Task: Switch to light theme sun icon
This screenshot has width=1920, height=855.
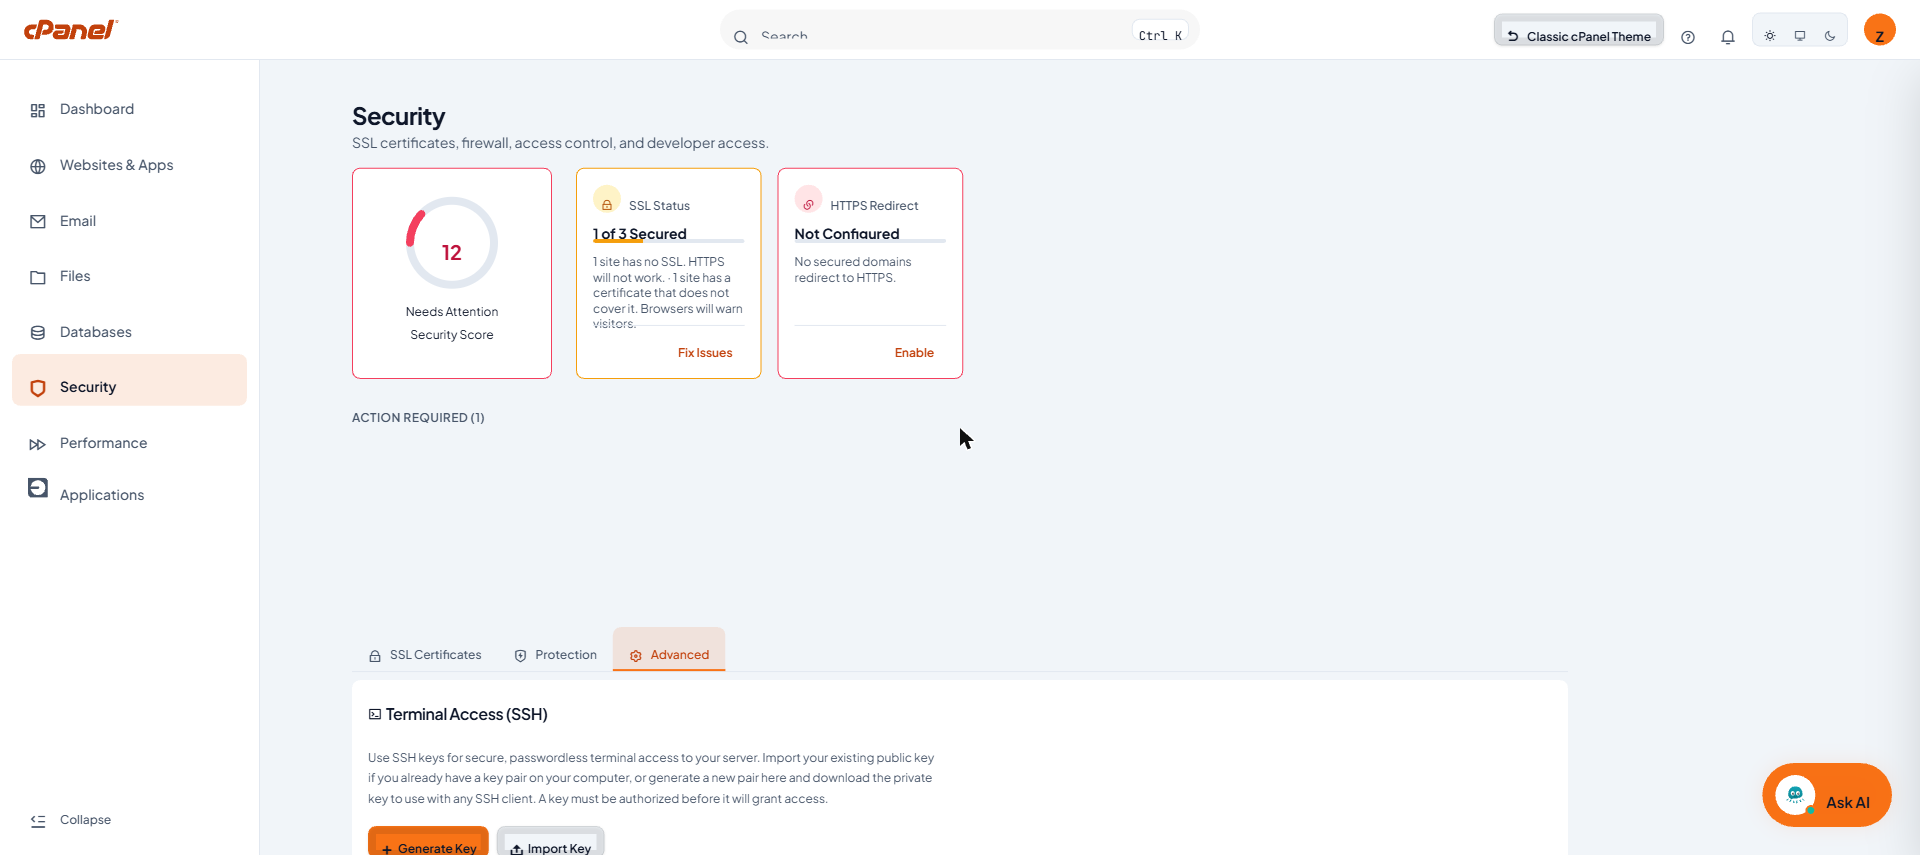Action: coord(1770,36)
